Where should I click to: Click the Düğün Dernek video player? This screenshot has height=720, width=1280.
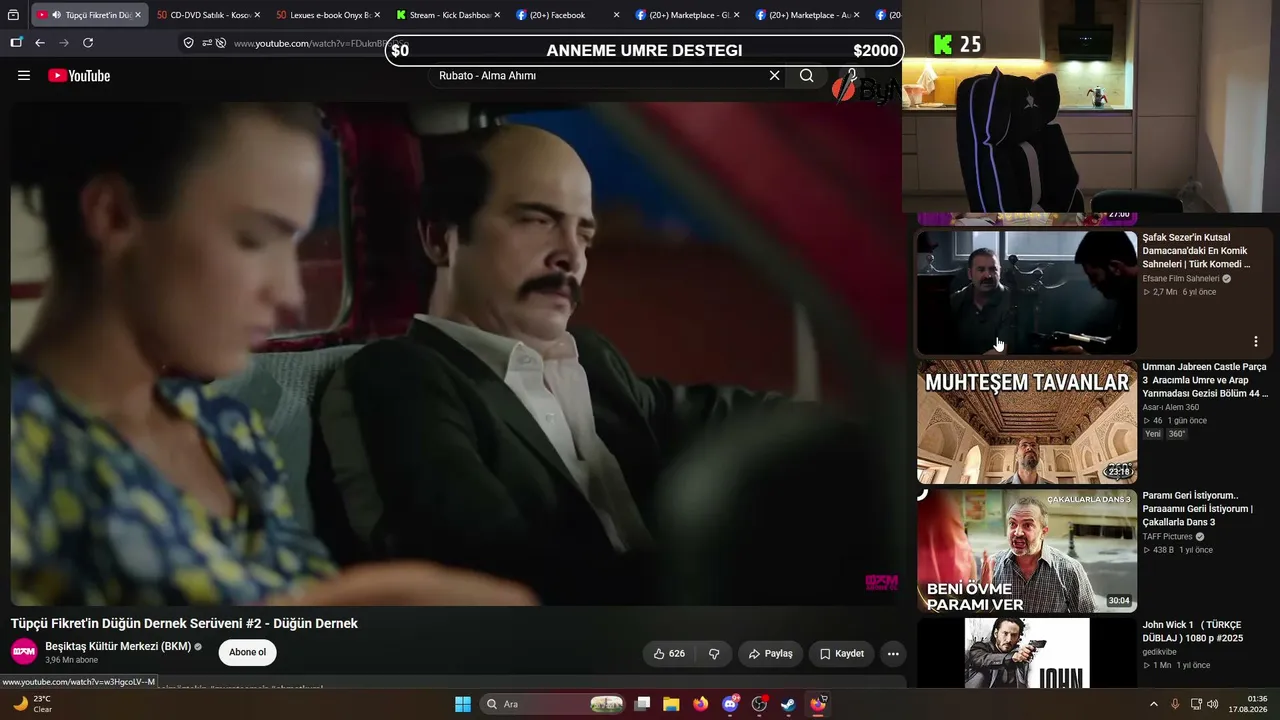pos(456,353)
